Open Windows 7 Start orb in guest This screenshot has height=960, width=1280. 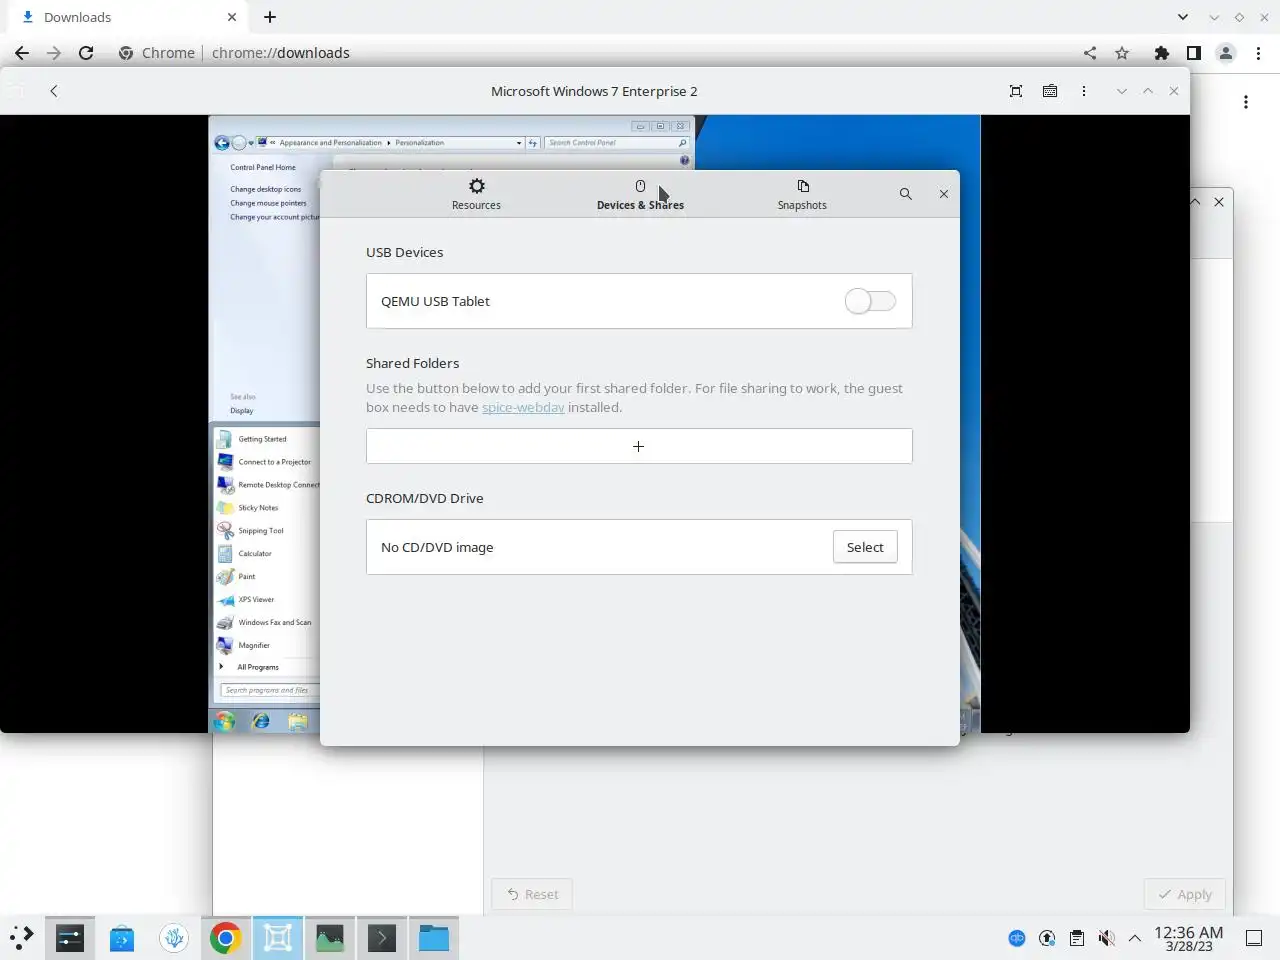click(224, 721)
